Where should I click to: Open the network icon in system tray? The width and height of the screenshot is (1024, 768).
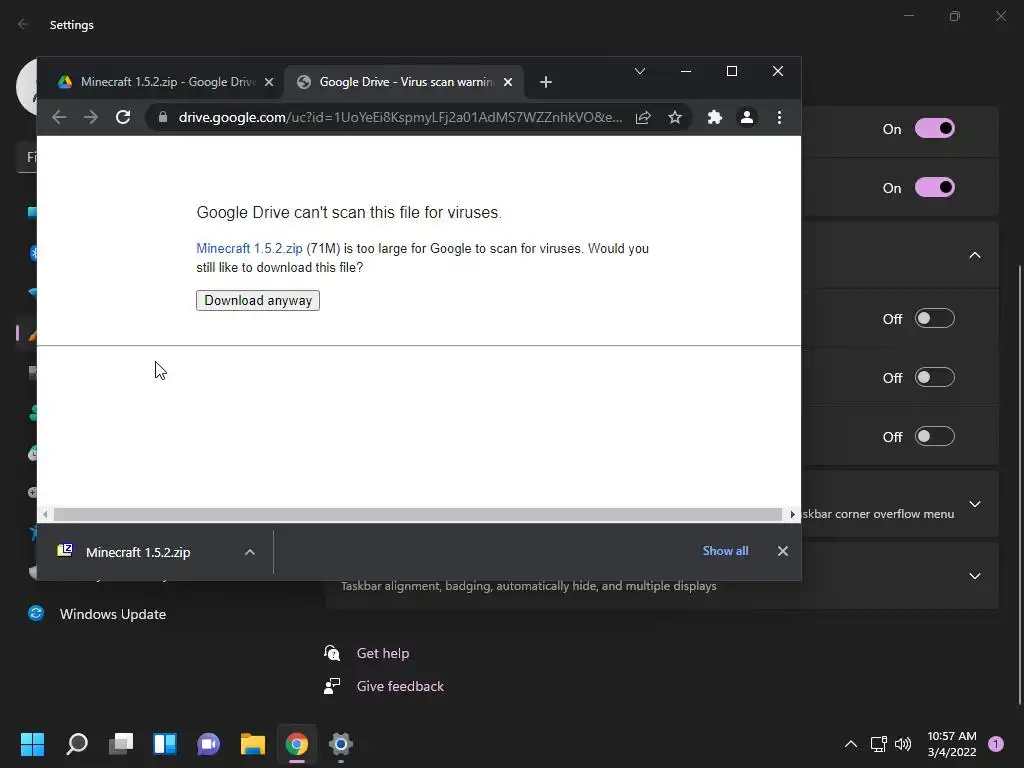[878, 744]
